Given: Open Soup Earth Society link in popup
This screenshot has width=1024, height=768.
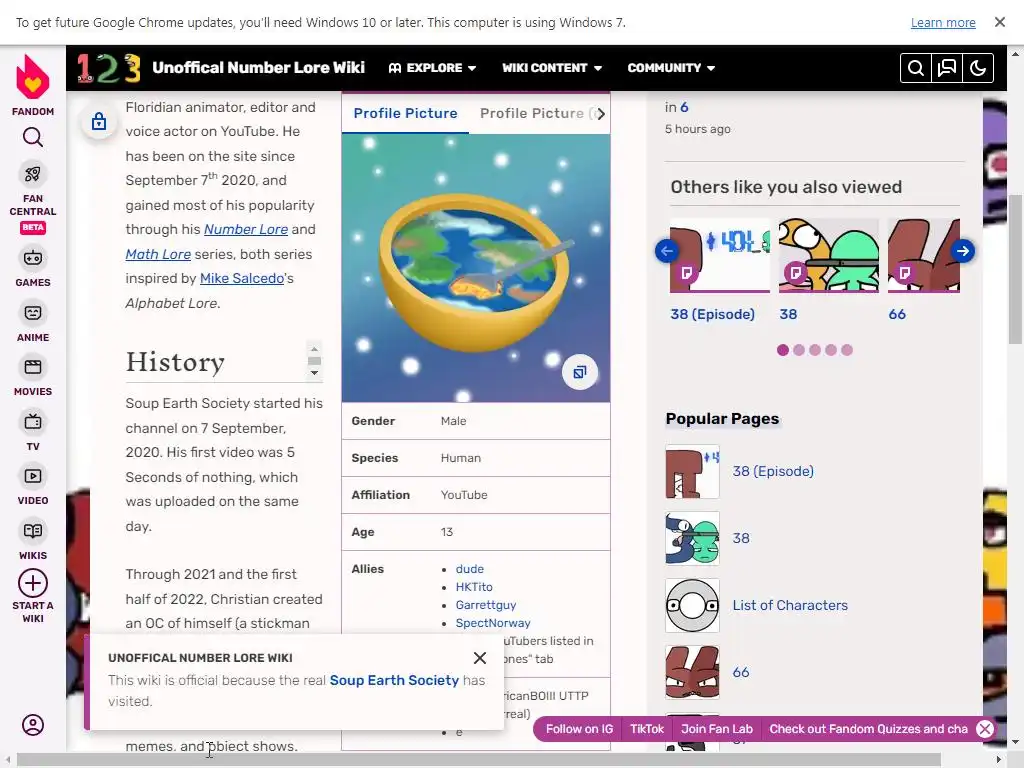Looking at the screenshot, I should pos(394,680).
